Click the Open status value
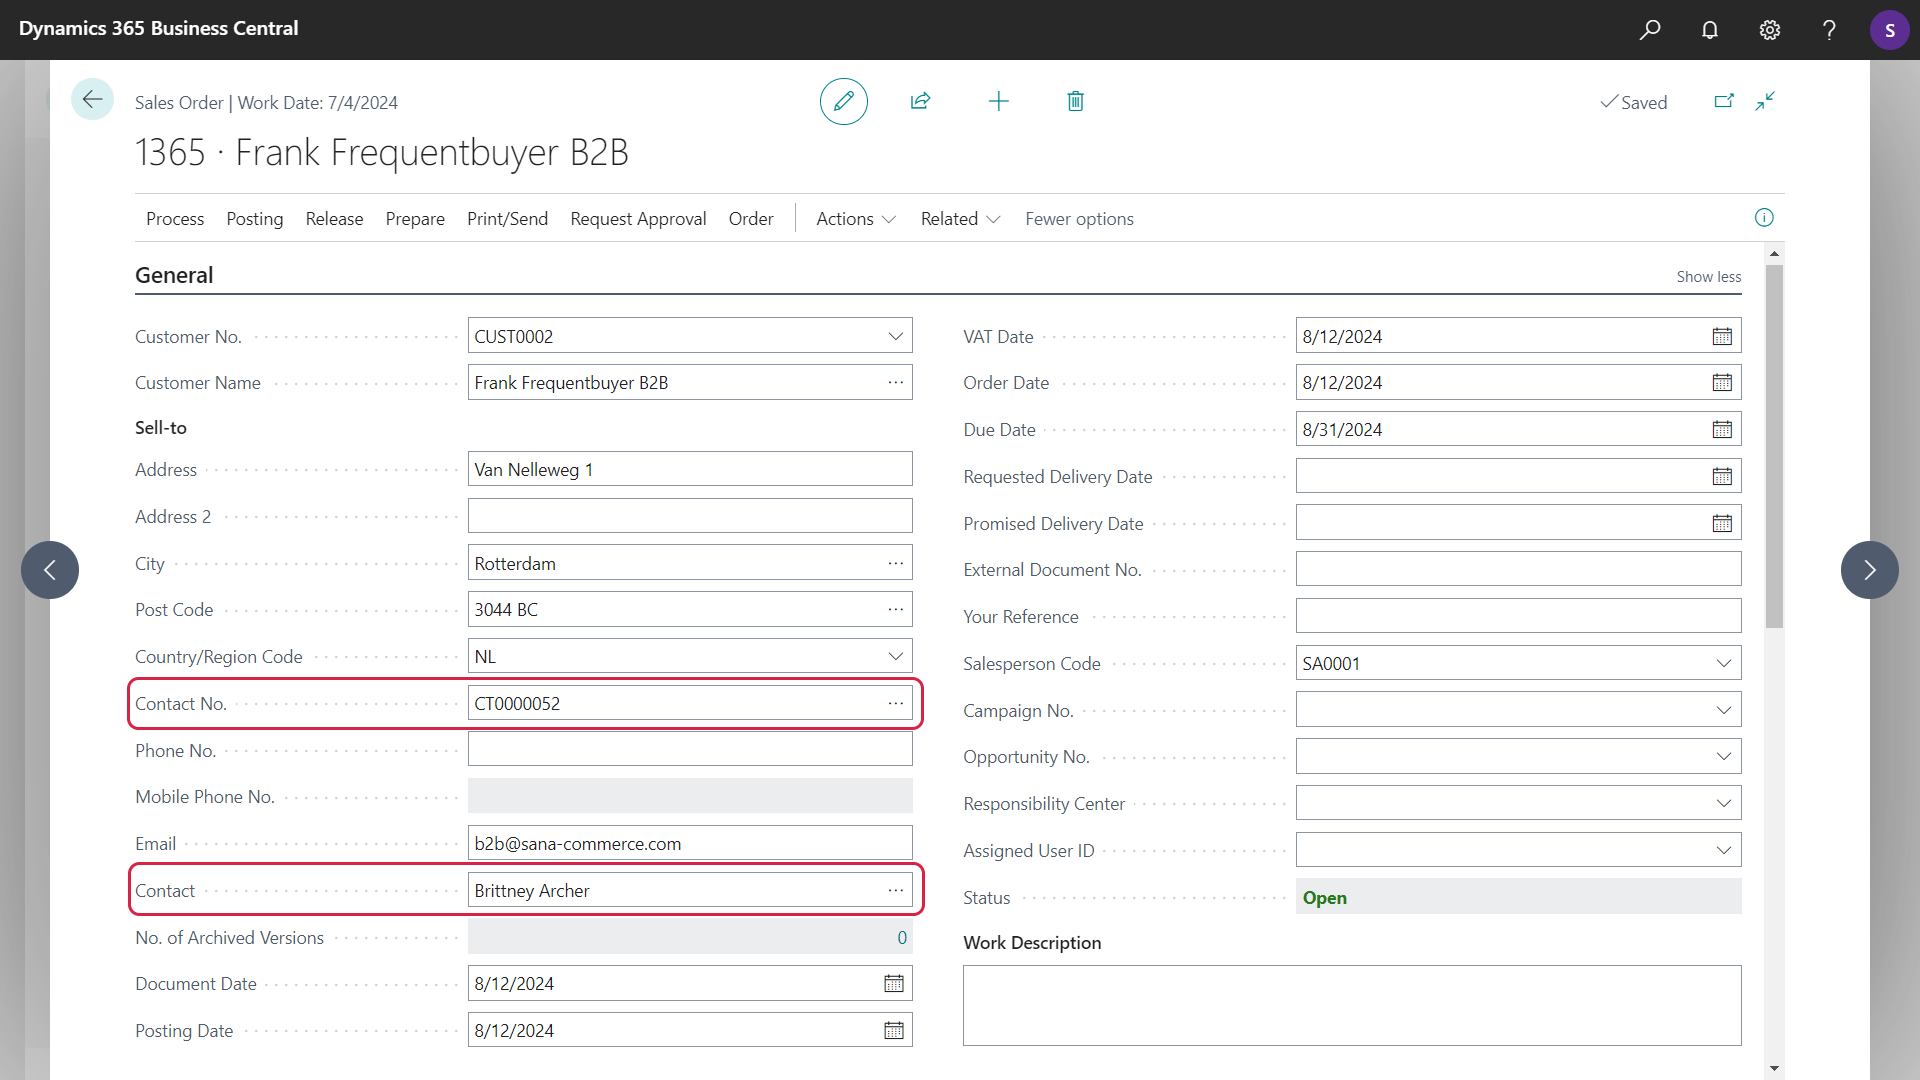The image size is (1920, 1080). pyautogui.click(x=1324, y=898)
